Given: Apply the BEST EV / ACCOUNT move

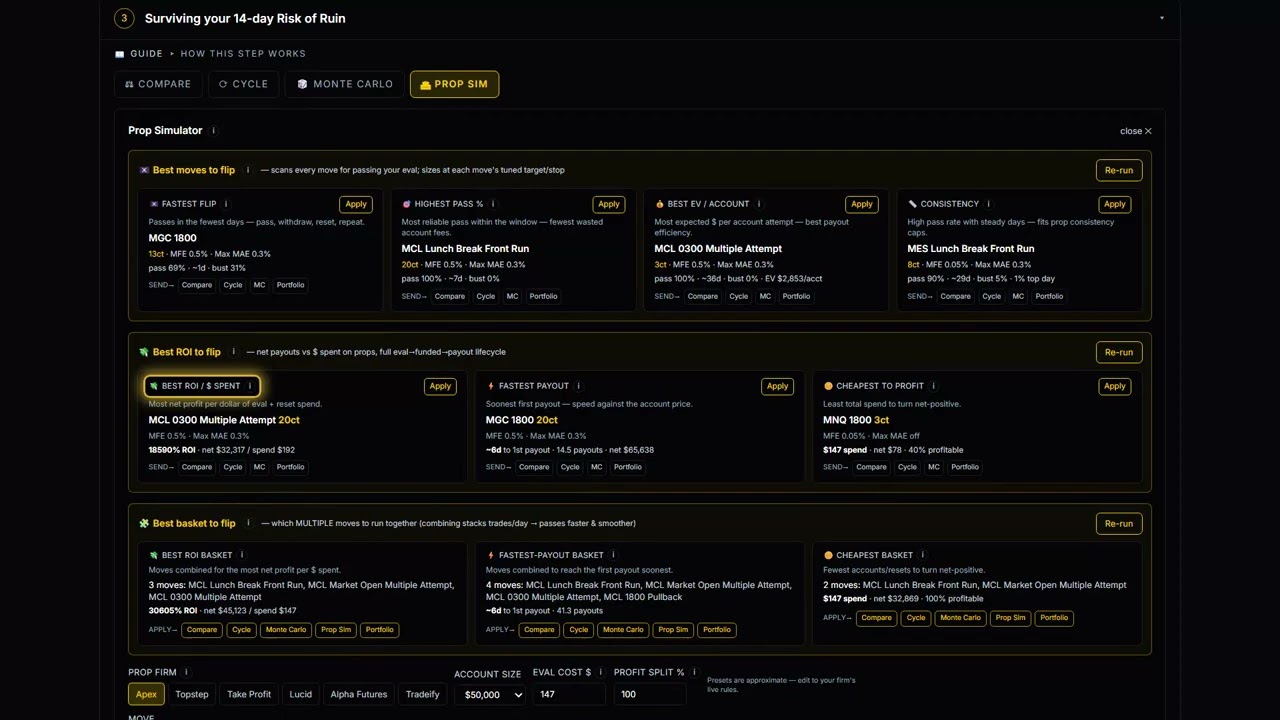Looking at the screenshot, I should (862, 204).
